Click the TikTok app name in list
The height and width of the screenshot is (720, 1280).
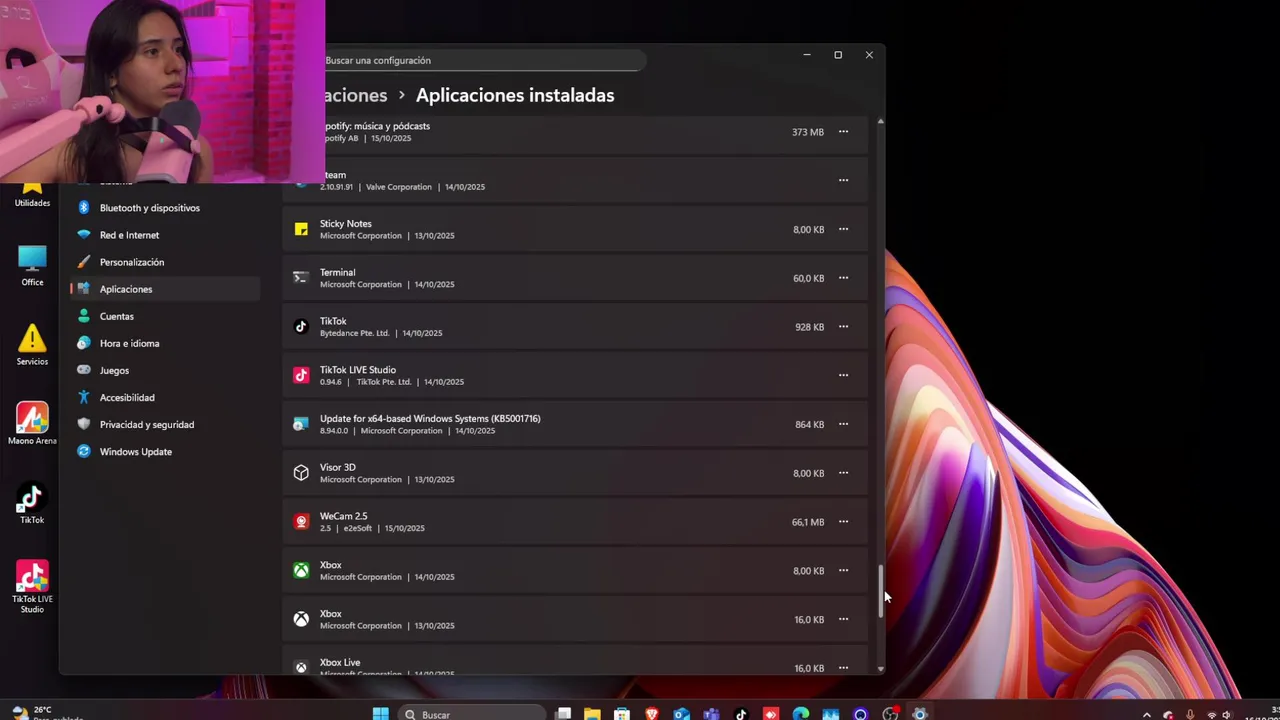coord(333,321)
